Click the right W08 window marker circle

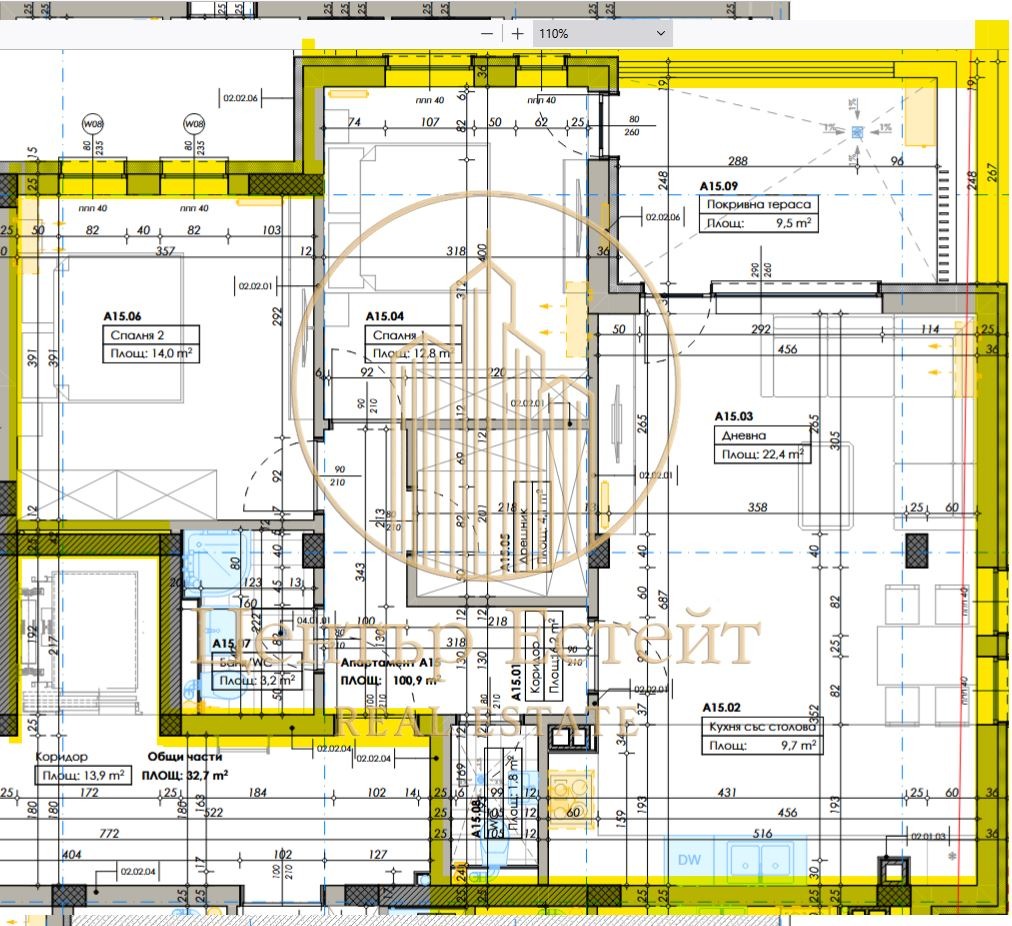tap(193, 124)
